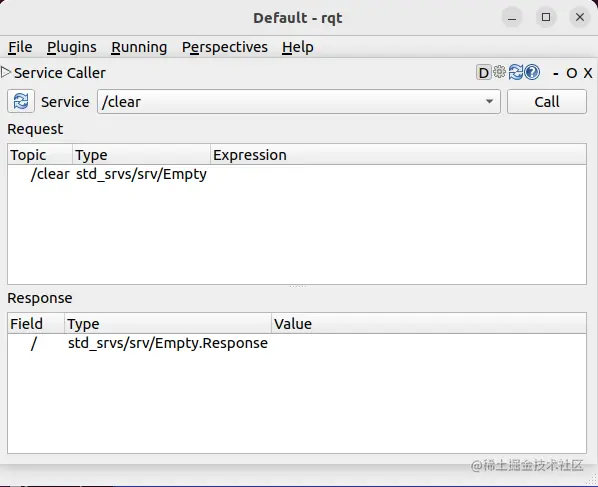Click the Topic column header in Request
The image size is (598, 487).
tap(40, 155)
